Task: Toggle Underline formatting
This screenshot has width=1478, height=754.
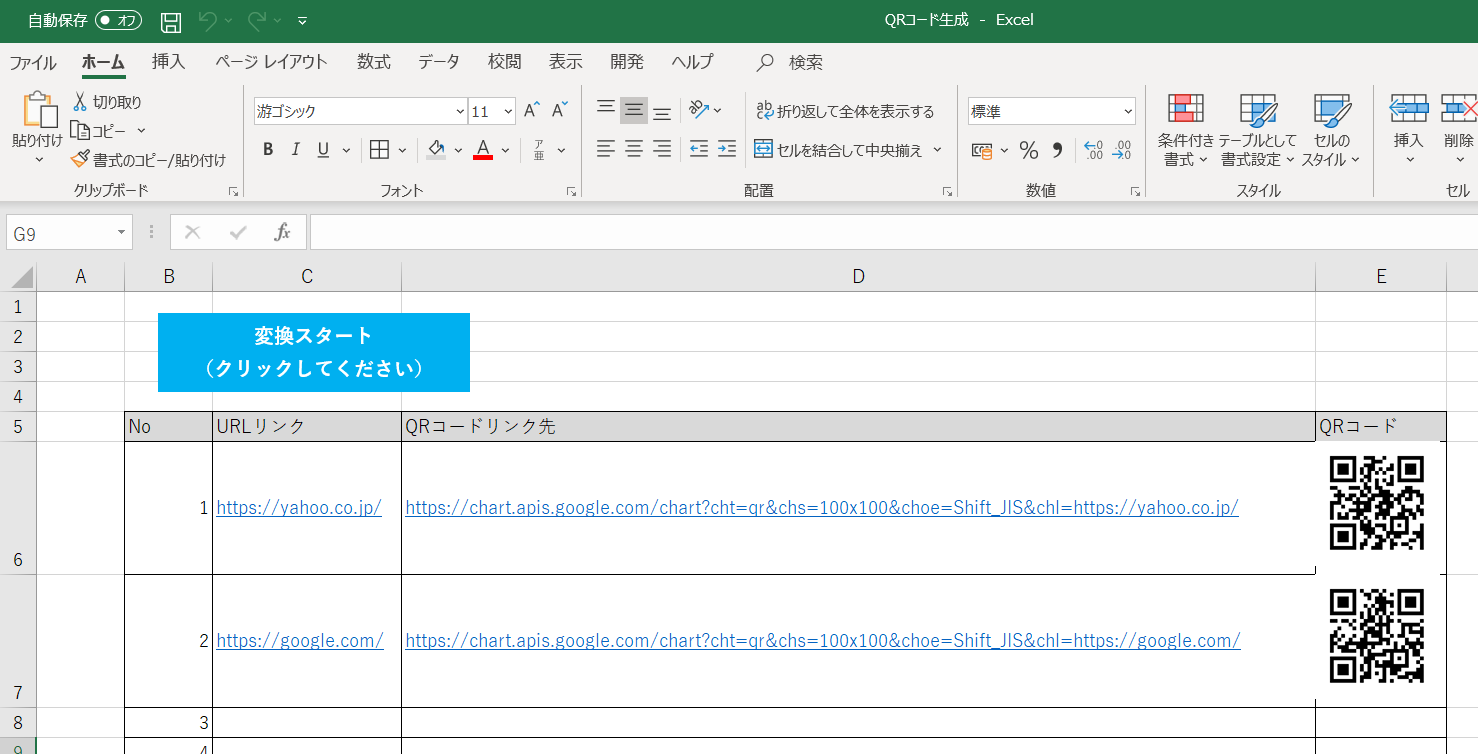Action: coord(323,150)
